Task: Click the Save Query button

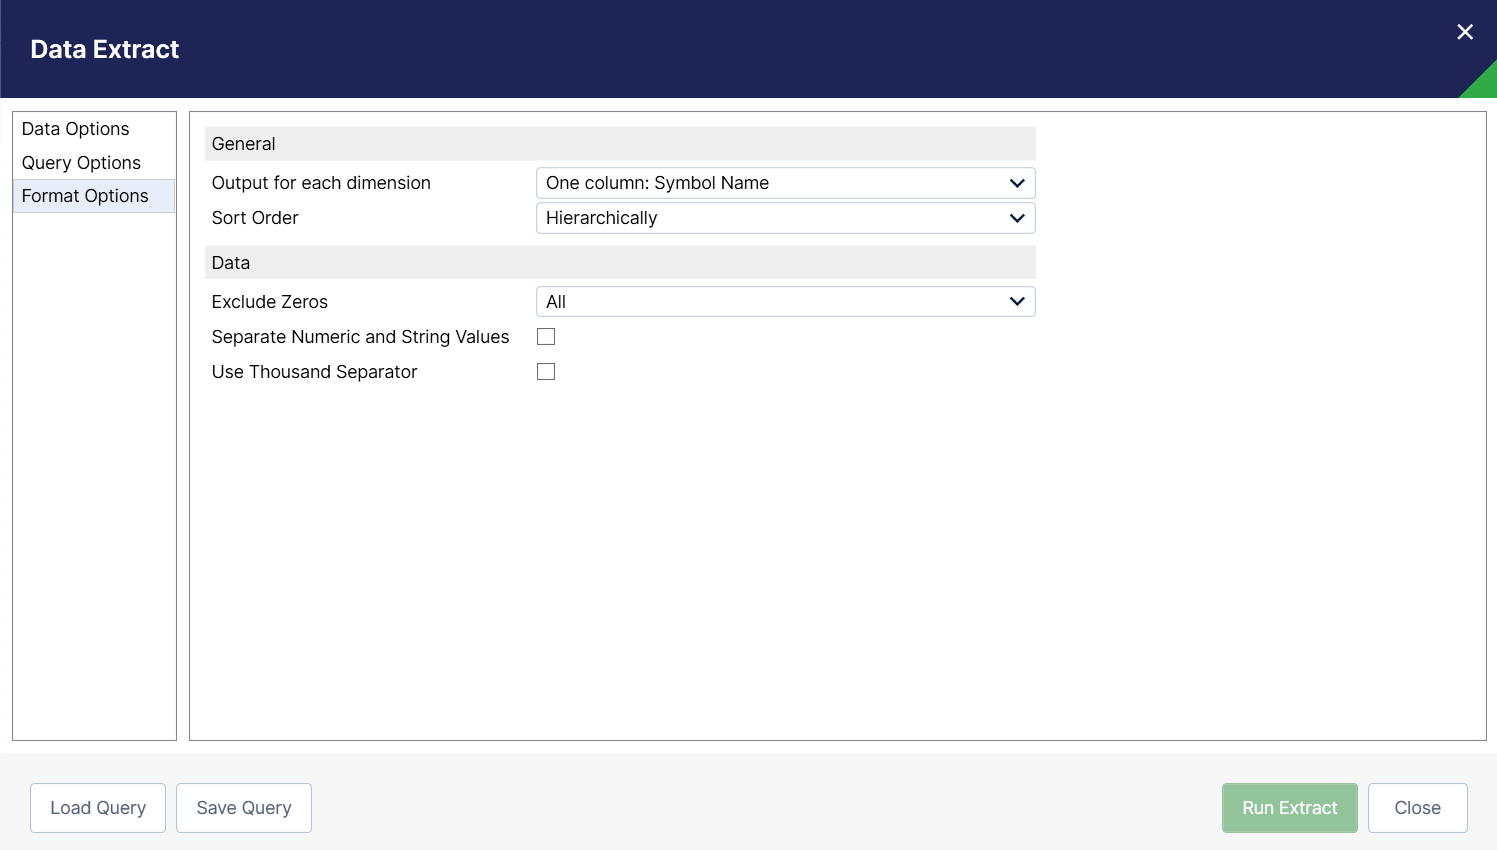Action: (x=244, y=808)
